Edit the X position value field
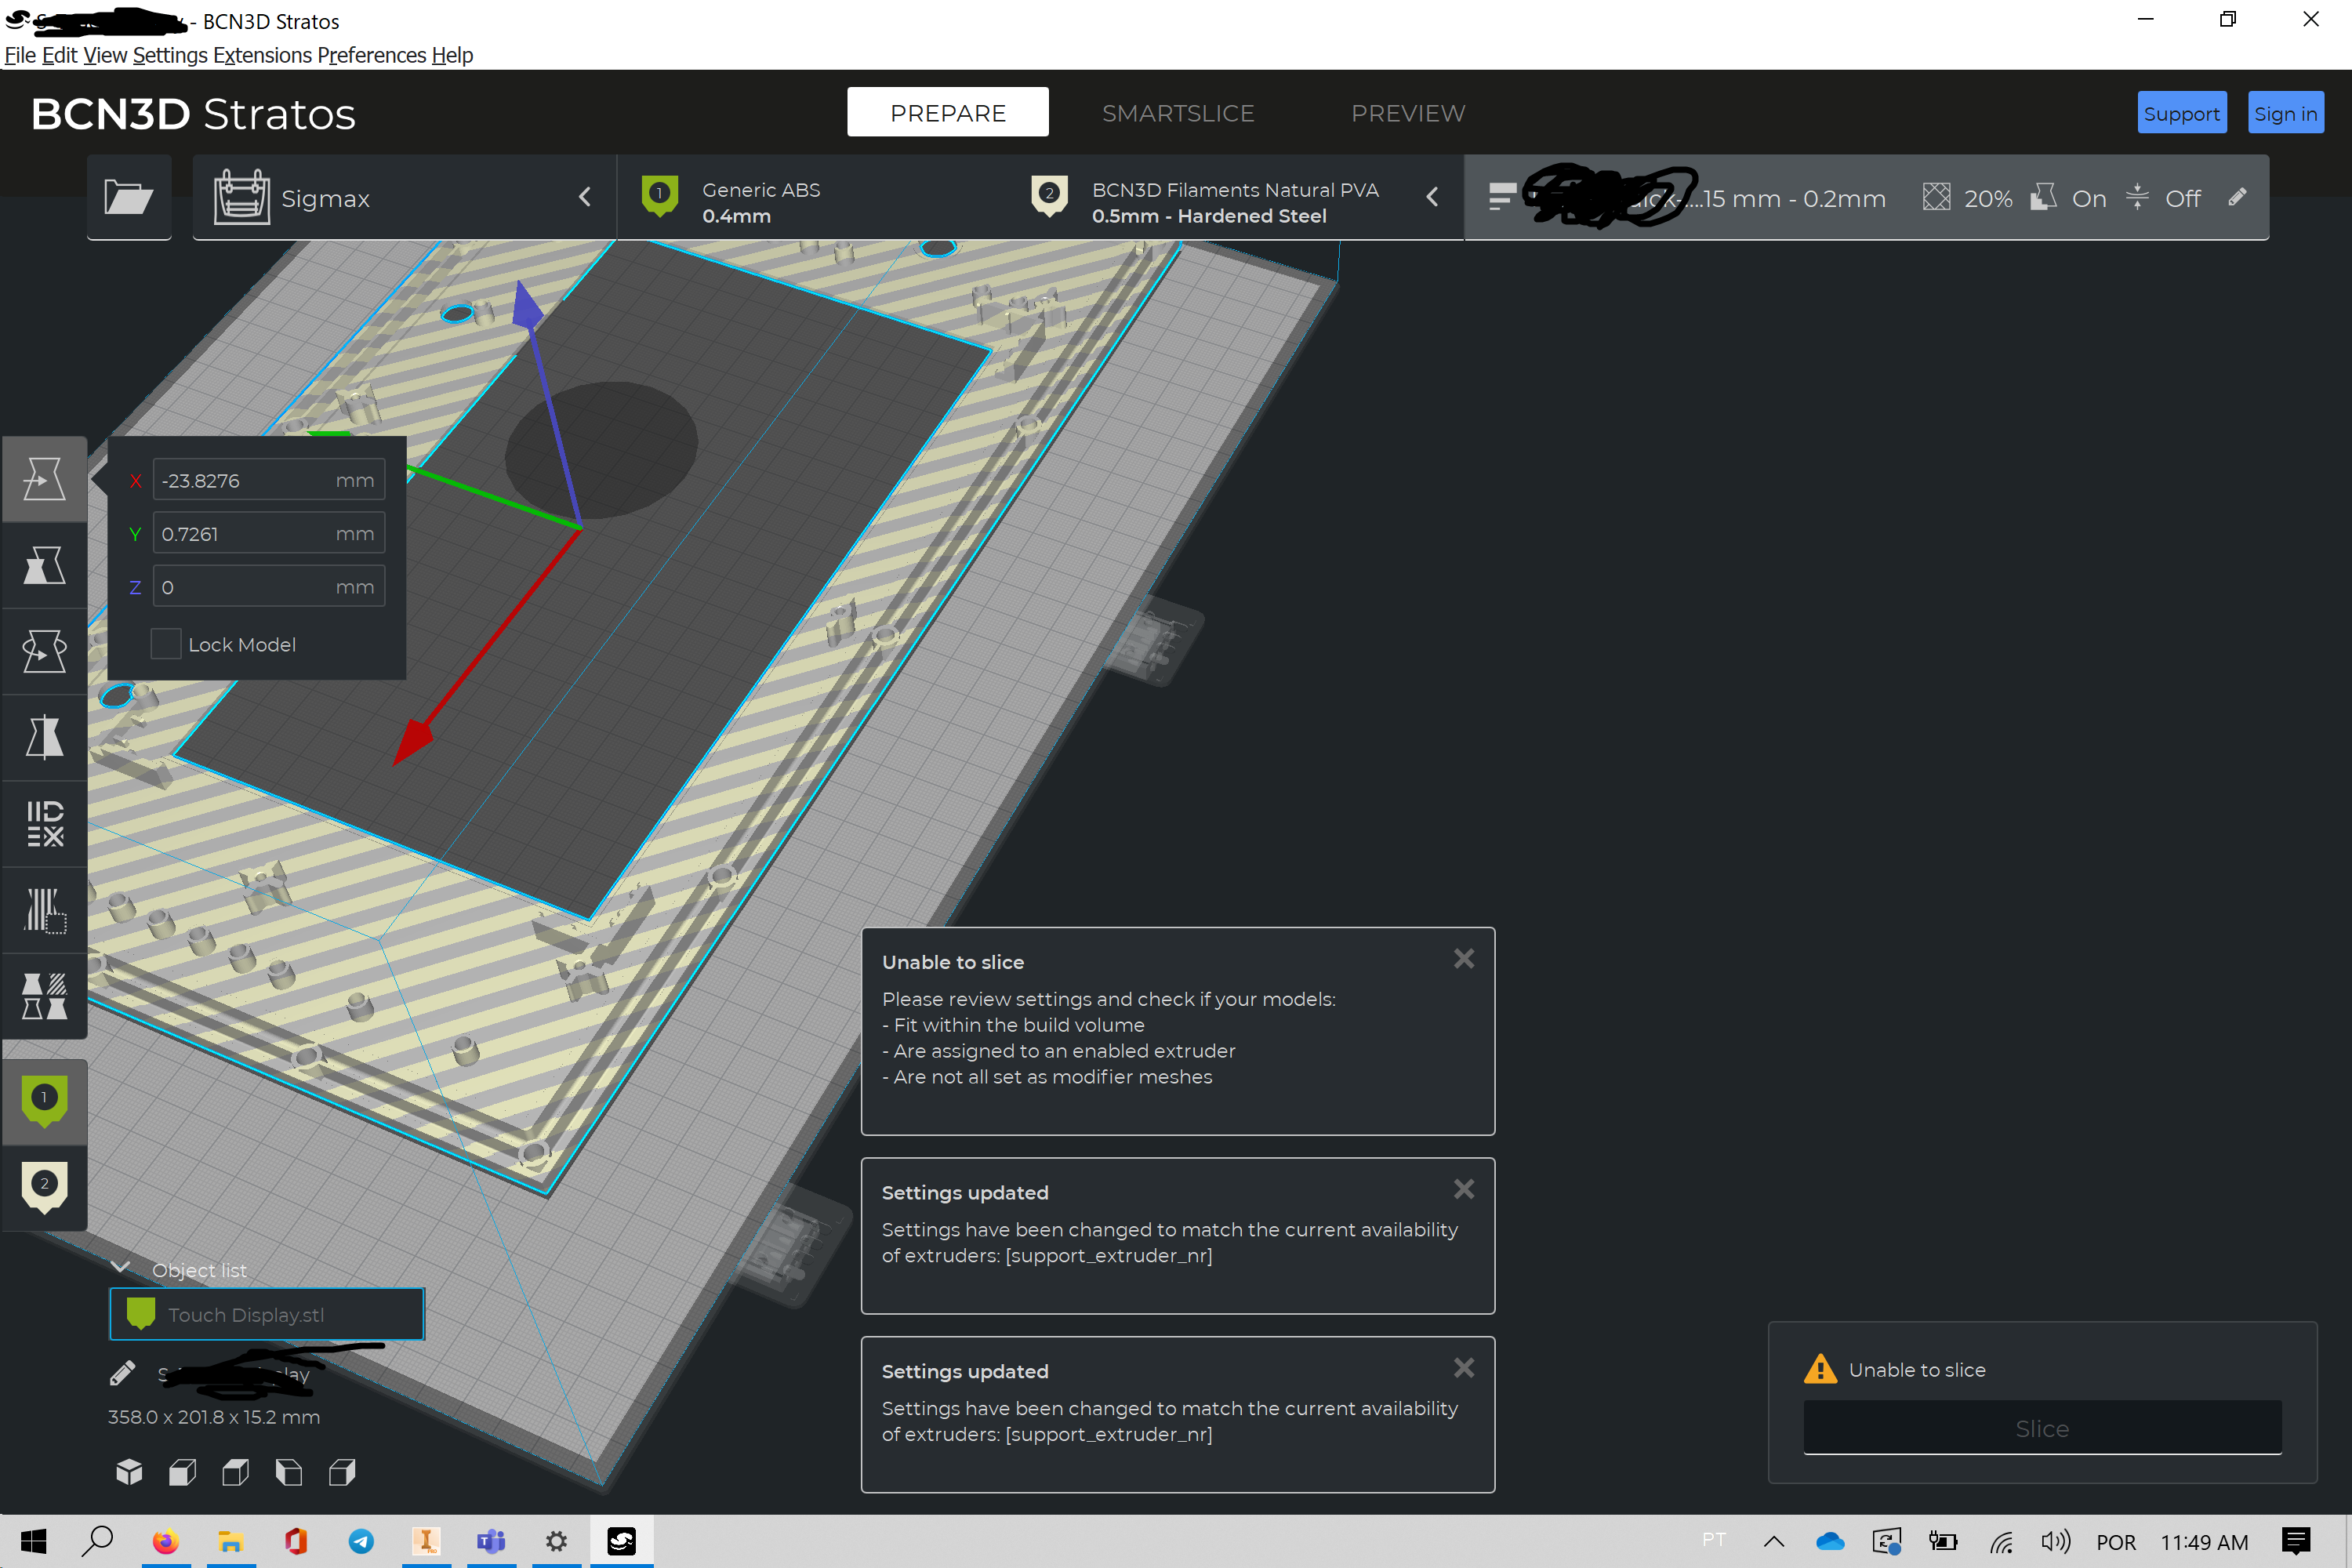Viewport: 2352px width, 1568px height. coord(268,479)
